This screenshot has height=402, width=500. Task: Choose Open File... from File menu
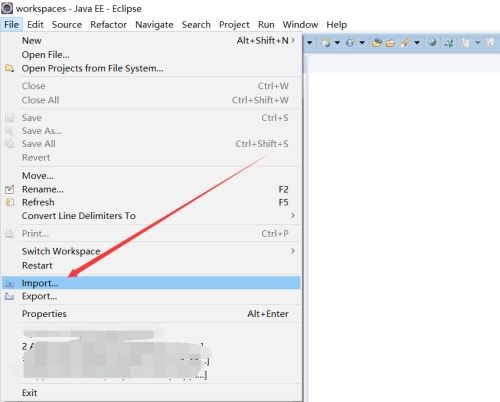point(152,55)
